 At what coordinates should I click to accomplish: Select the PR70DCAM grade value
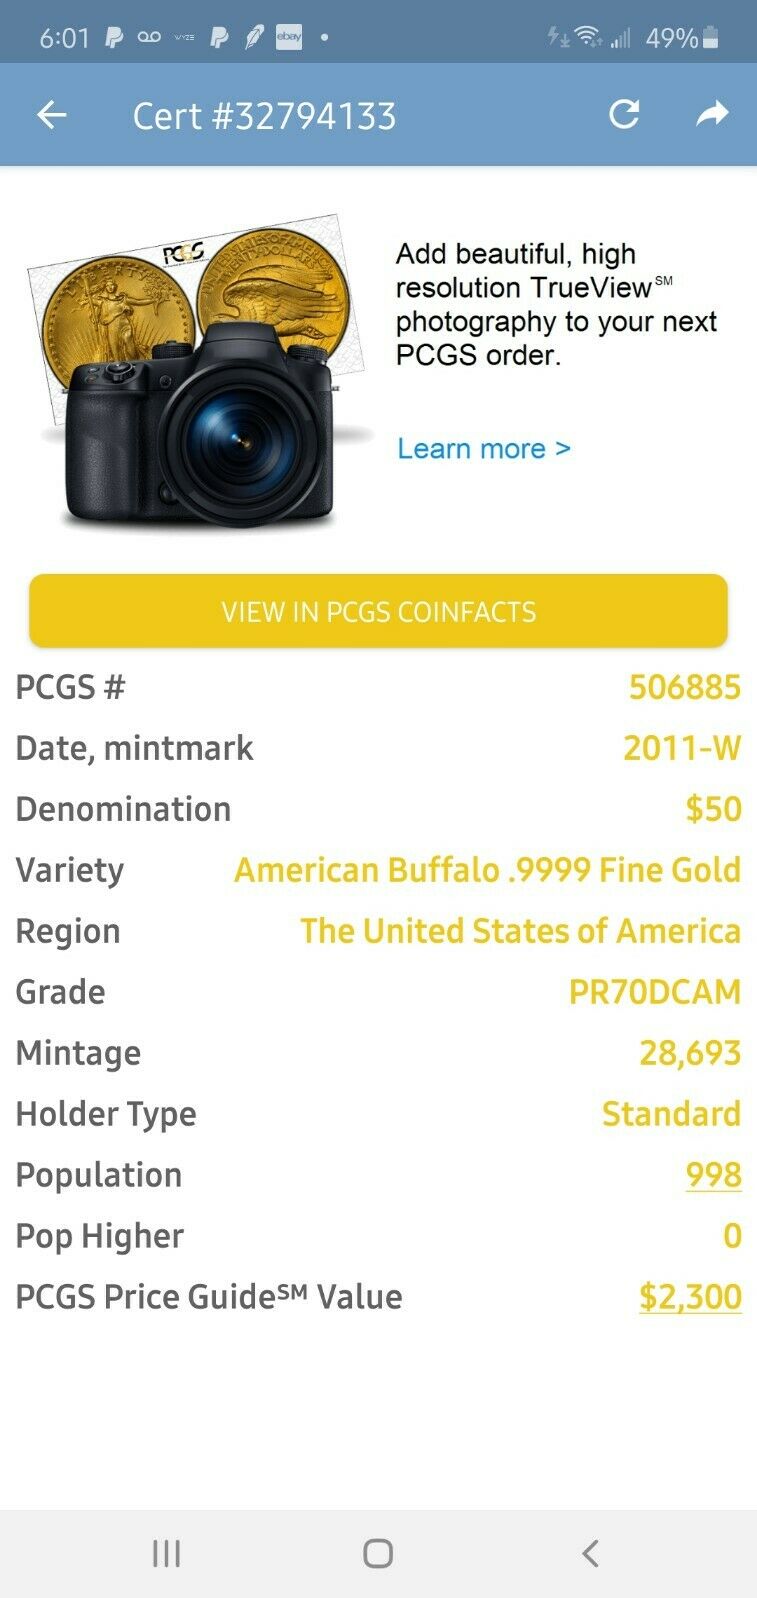pyautogui.click(x=655, y=992)
